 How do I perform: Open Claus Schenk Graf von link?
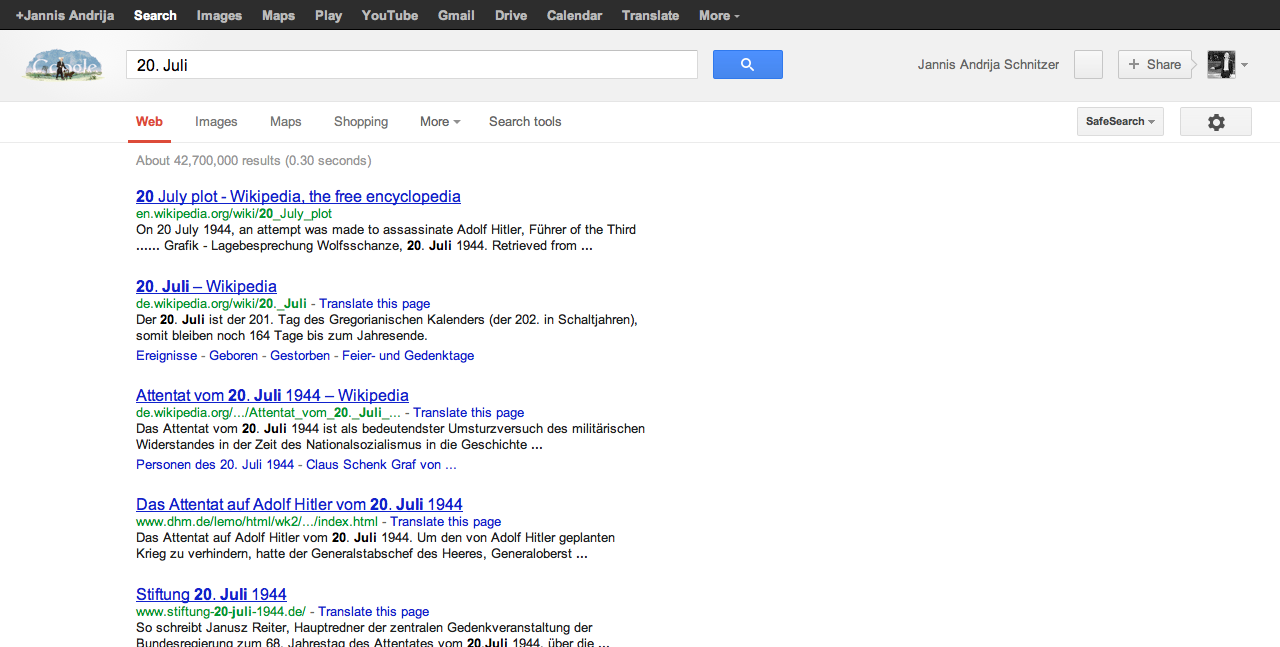(x=381, y=465)
